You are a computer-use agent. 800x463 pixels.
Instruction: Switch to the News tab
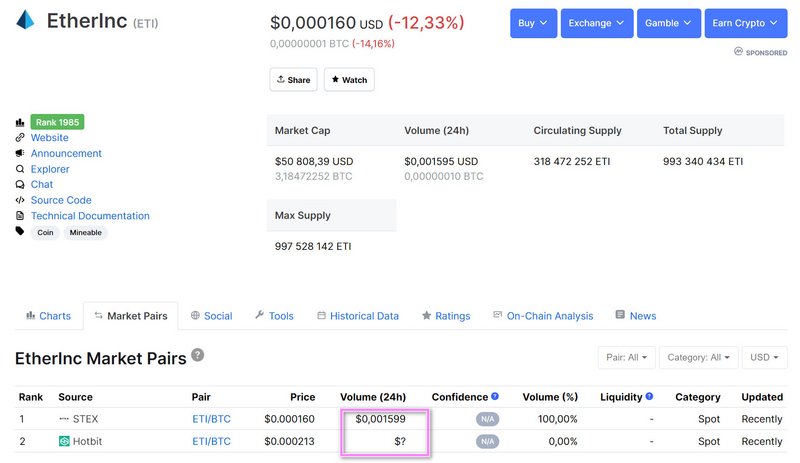[x=636, y=316]
